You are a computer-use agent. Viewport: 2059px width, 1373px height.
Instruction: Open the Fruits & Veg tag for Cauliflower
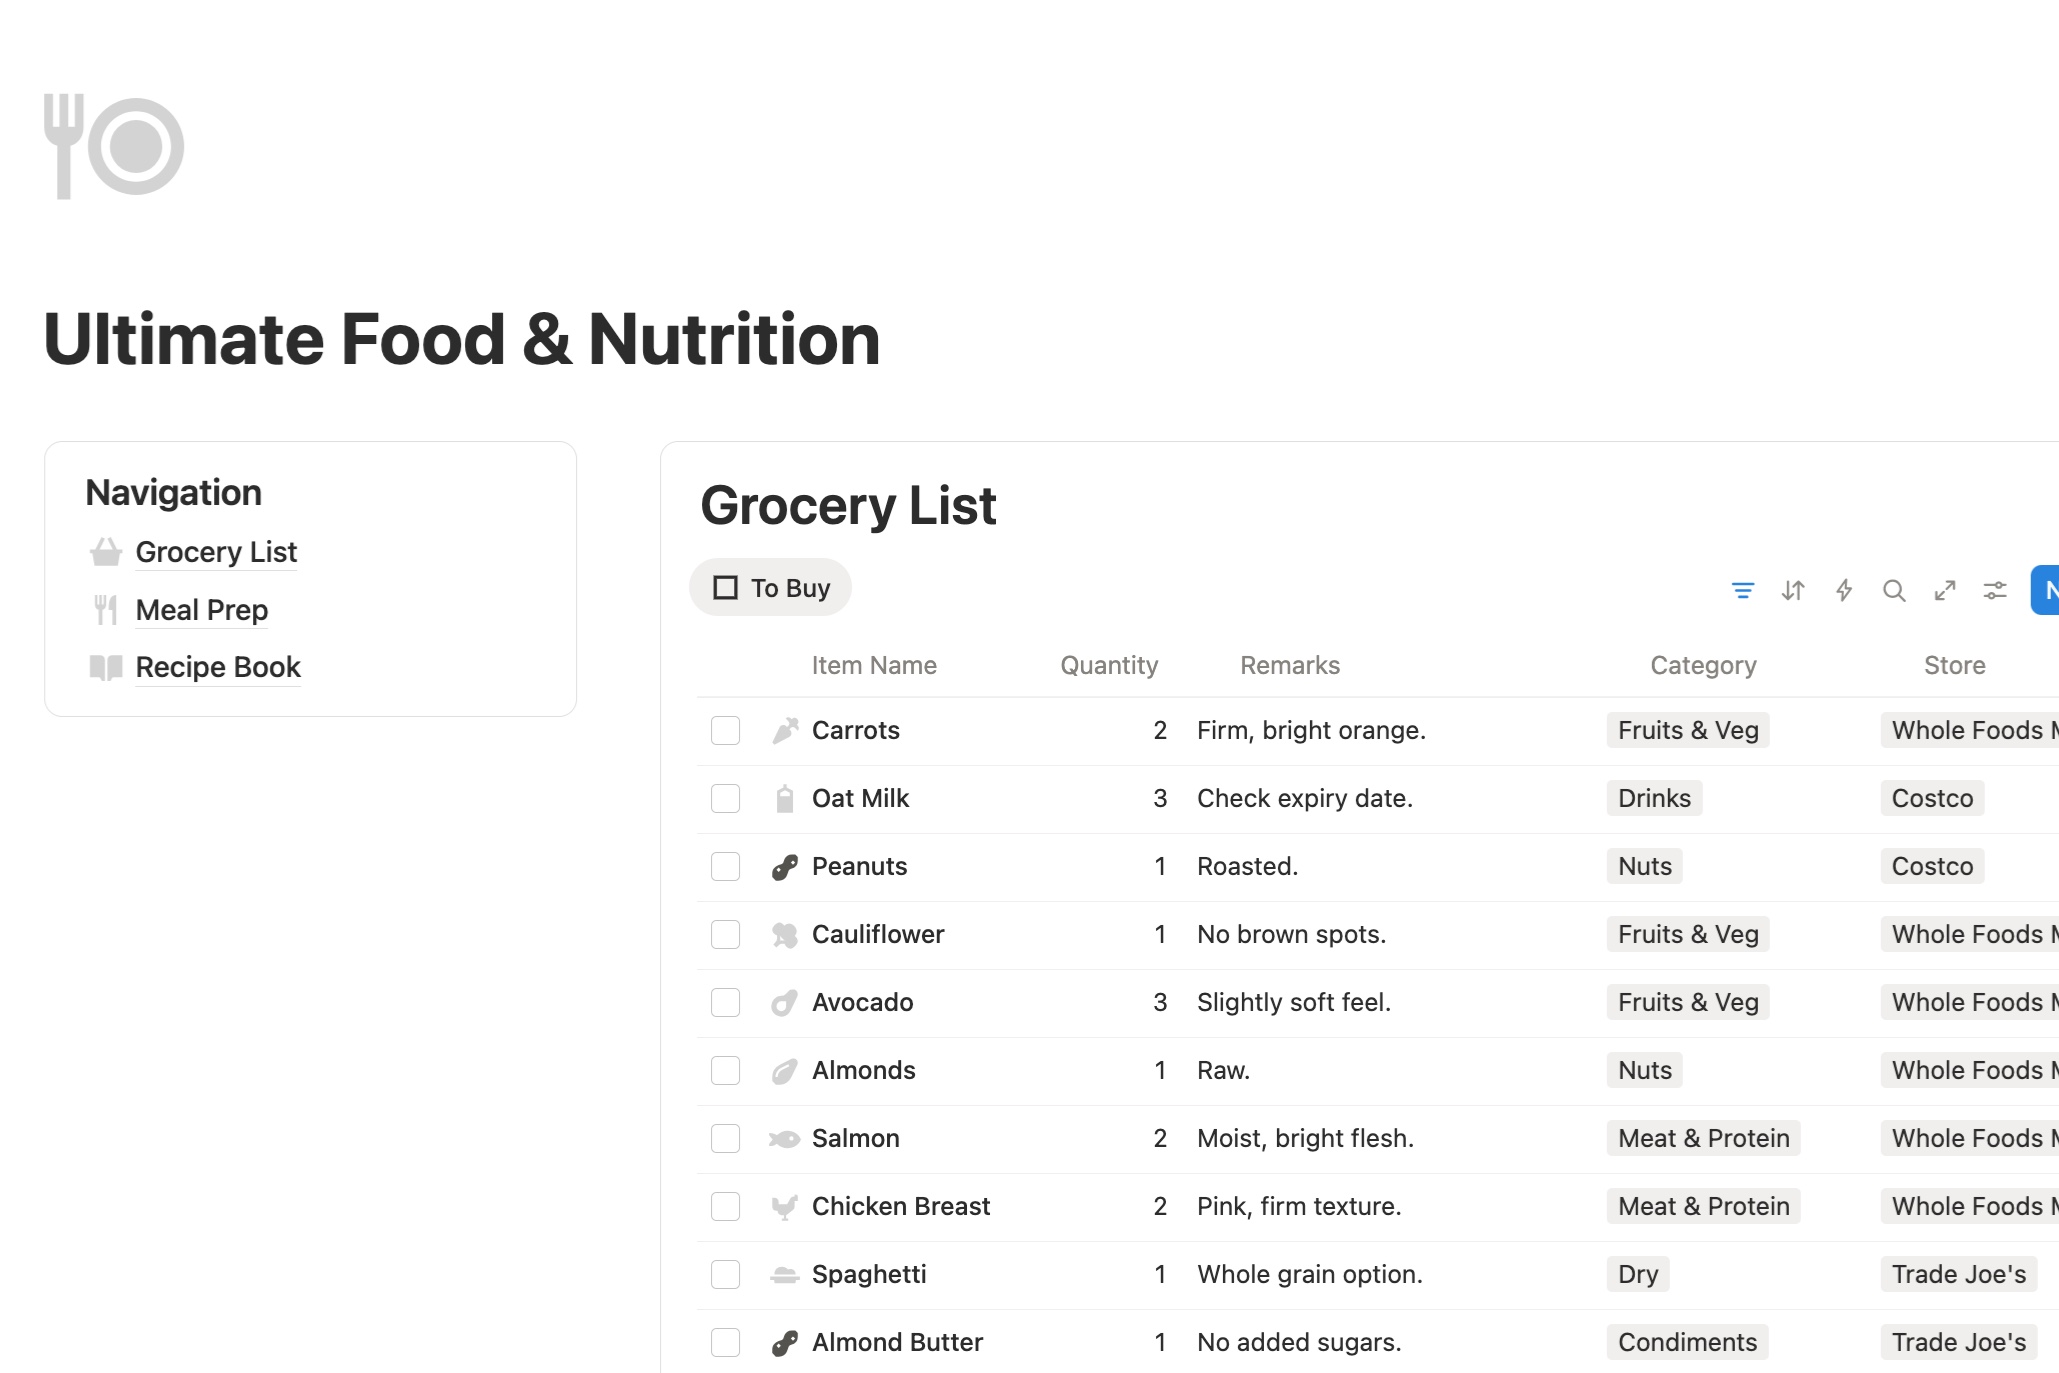[x=1688, y=935]
